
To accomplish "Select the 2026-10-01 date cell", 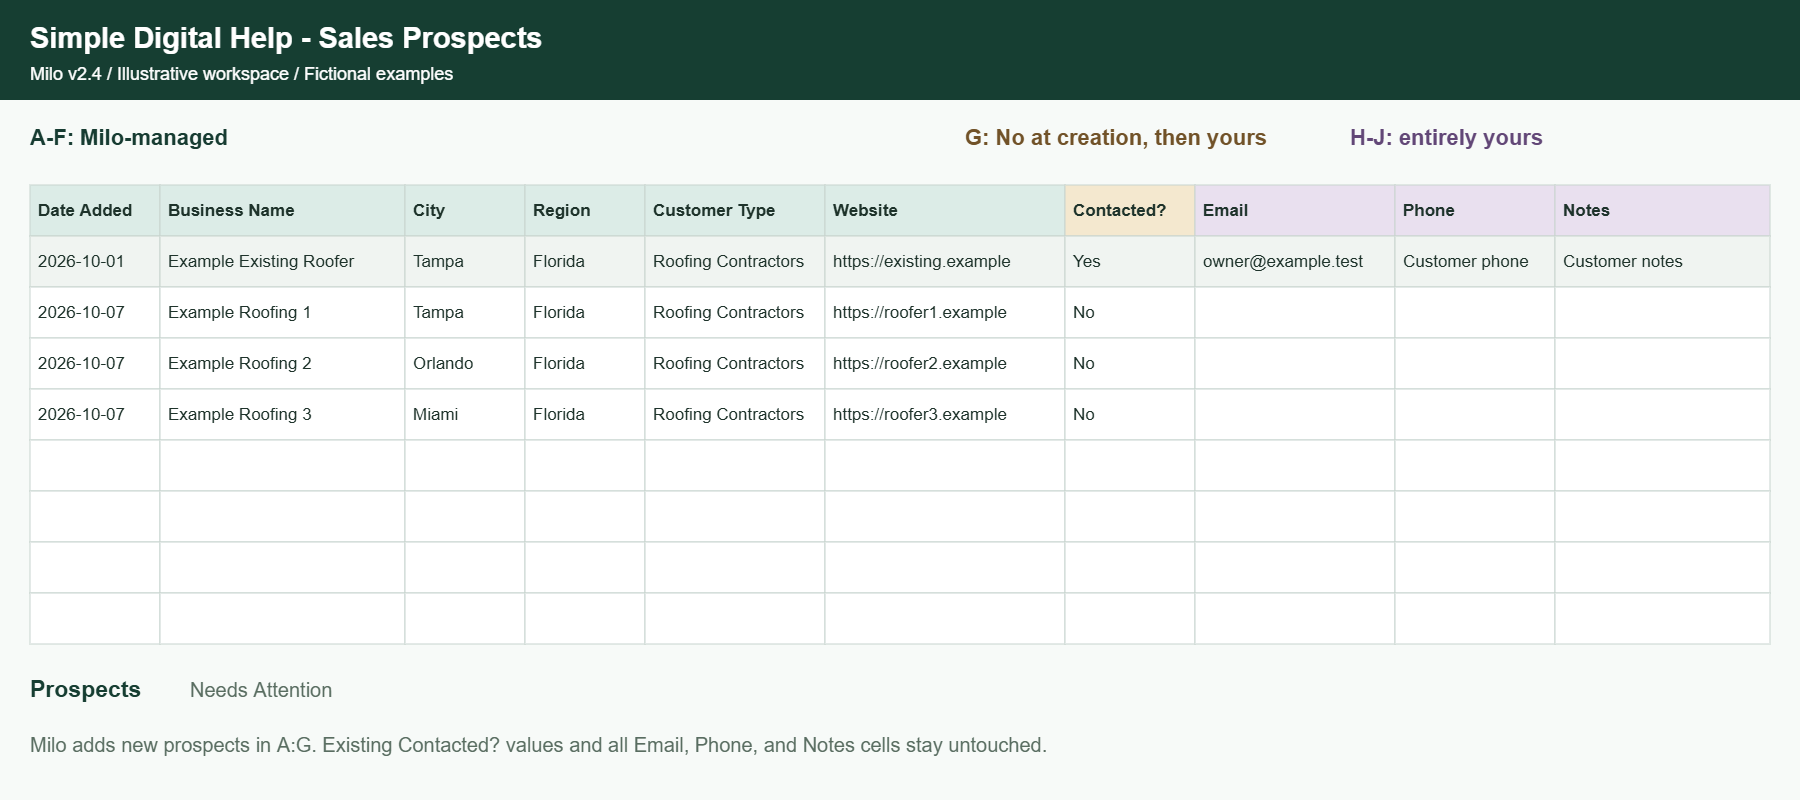I will 95,261.
